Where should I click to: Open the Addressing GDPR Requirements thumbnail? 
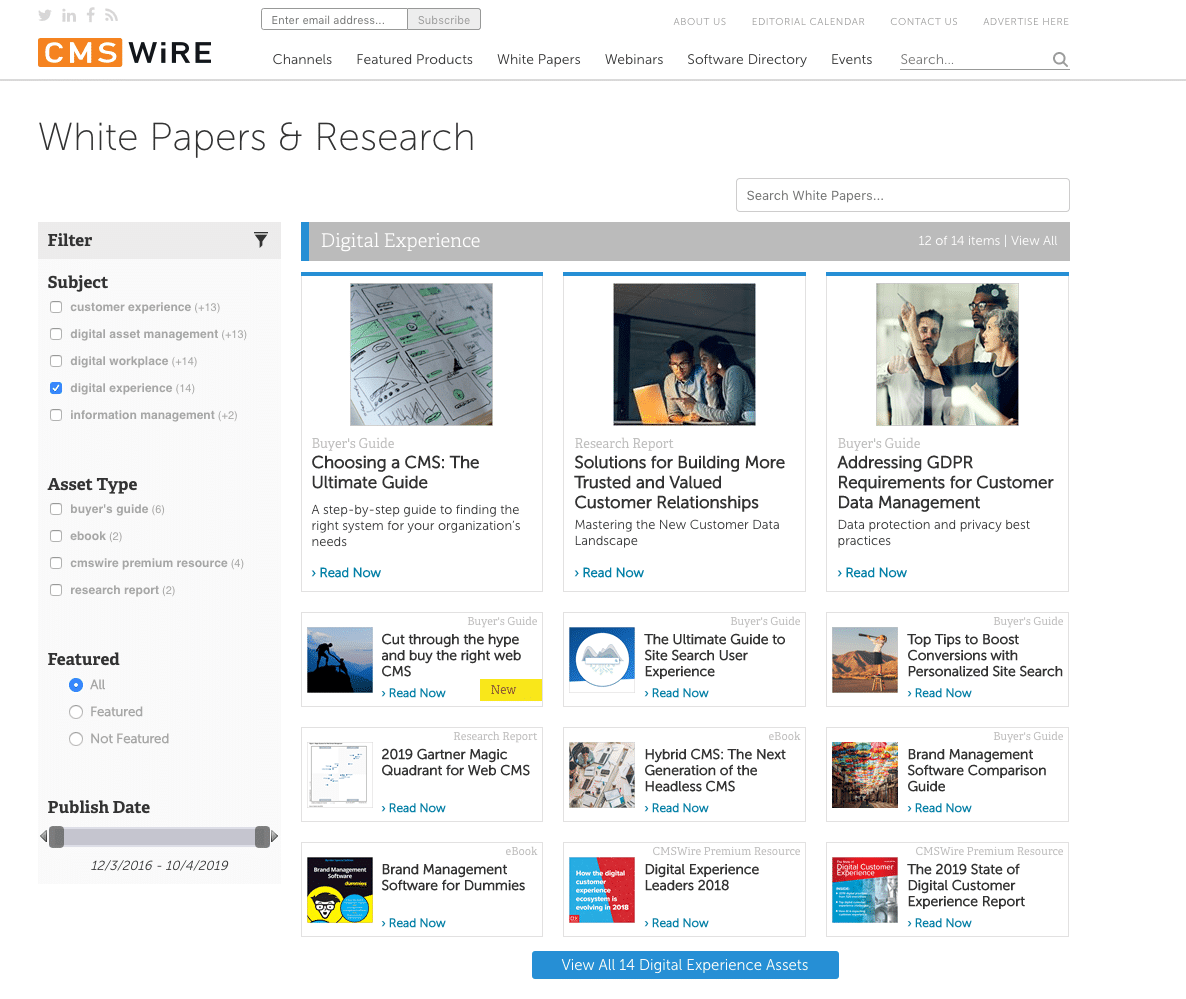point(947,355)
